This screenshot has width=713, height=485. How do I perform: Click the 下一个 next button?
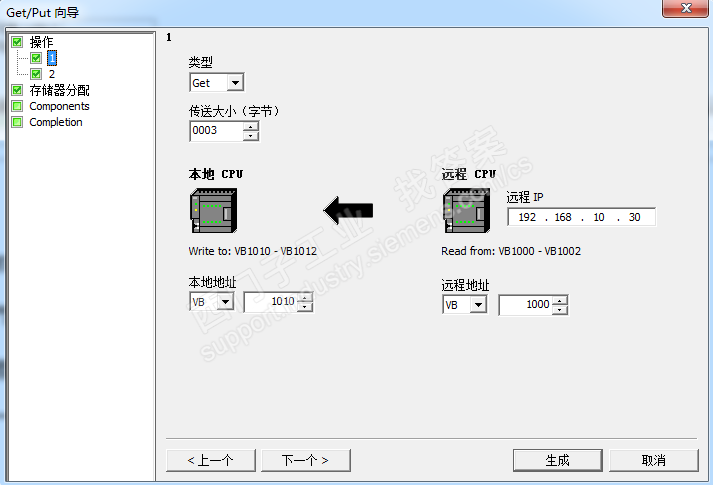tap(306, 460)
